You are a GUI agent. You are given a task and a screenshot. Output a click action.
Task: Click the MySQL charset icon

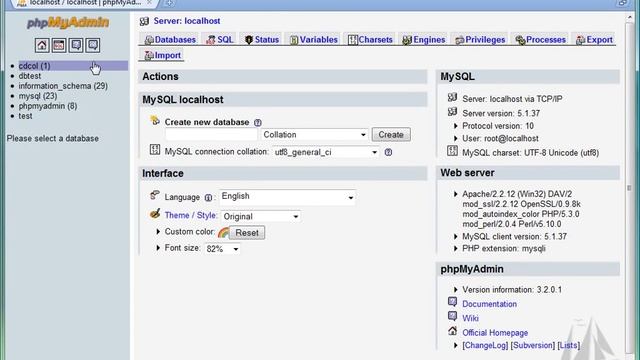click(452, 151)
